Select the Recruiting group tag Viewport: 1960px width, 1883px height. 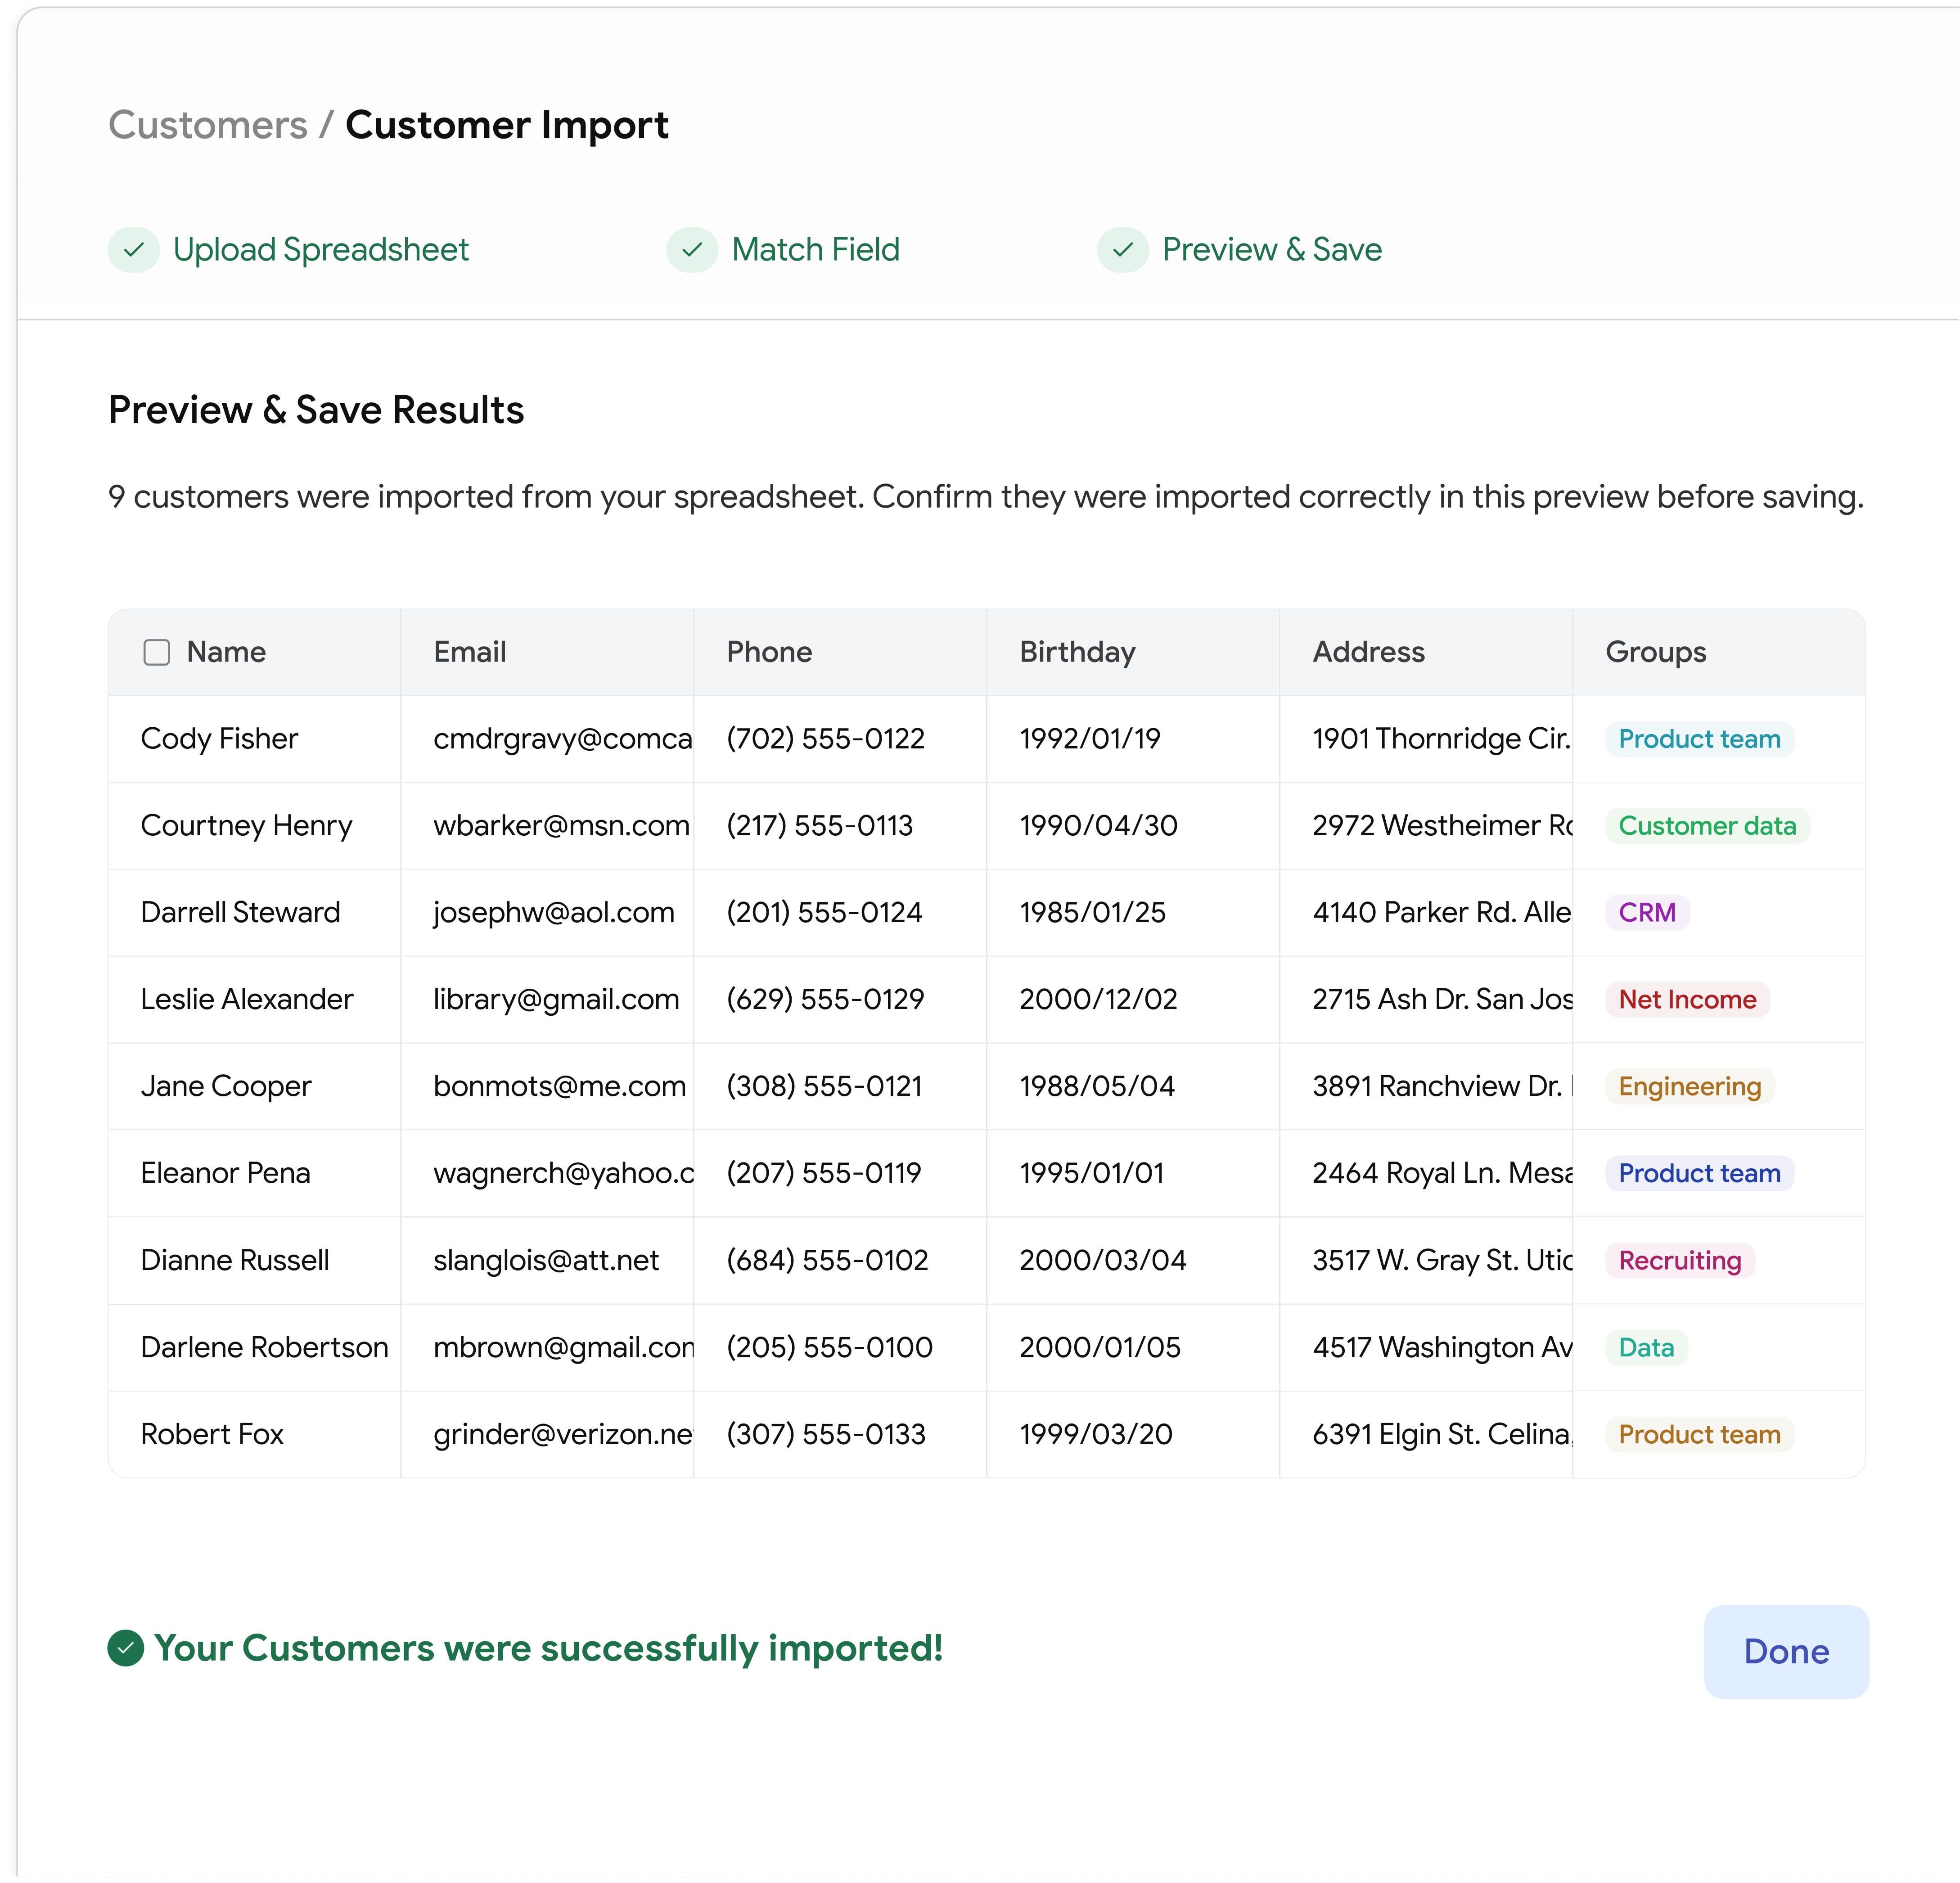pyautogui.click(x=1680, y=1261)
